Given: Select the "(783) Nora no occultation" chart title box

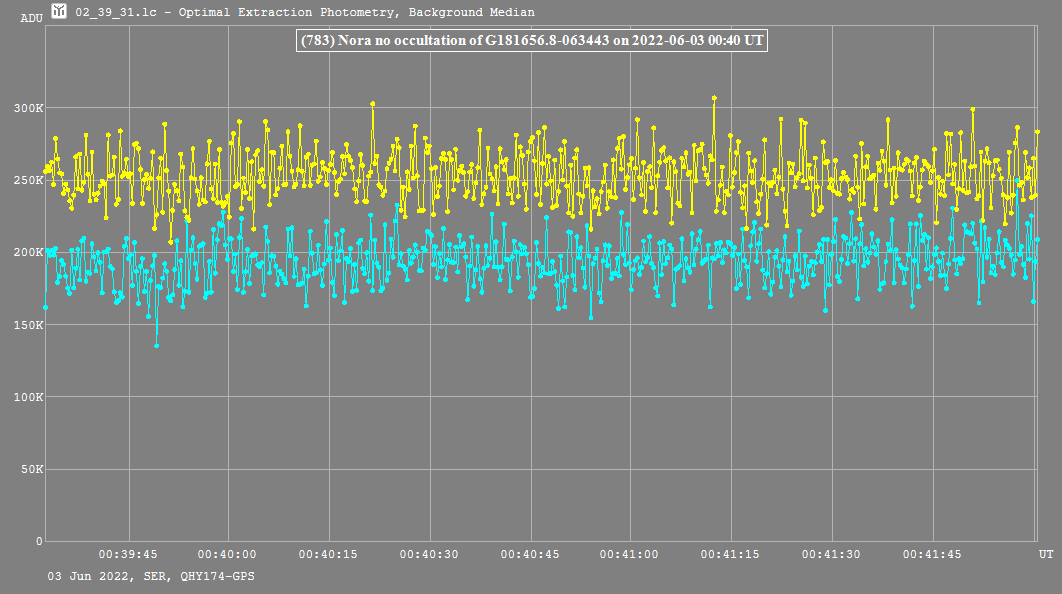Looking at the screenshot, I should coord(532,40).
